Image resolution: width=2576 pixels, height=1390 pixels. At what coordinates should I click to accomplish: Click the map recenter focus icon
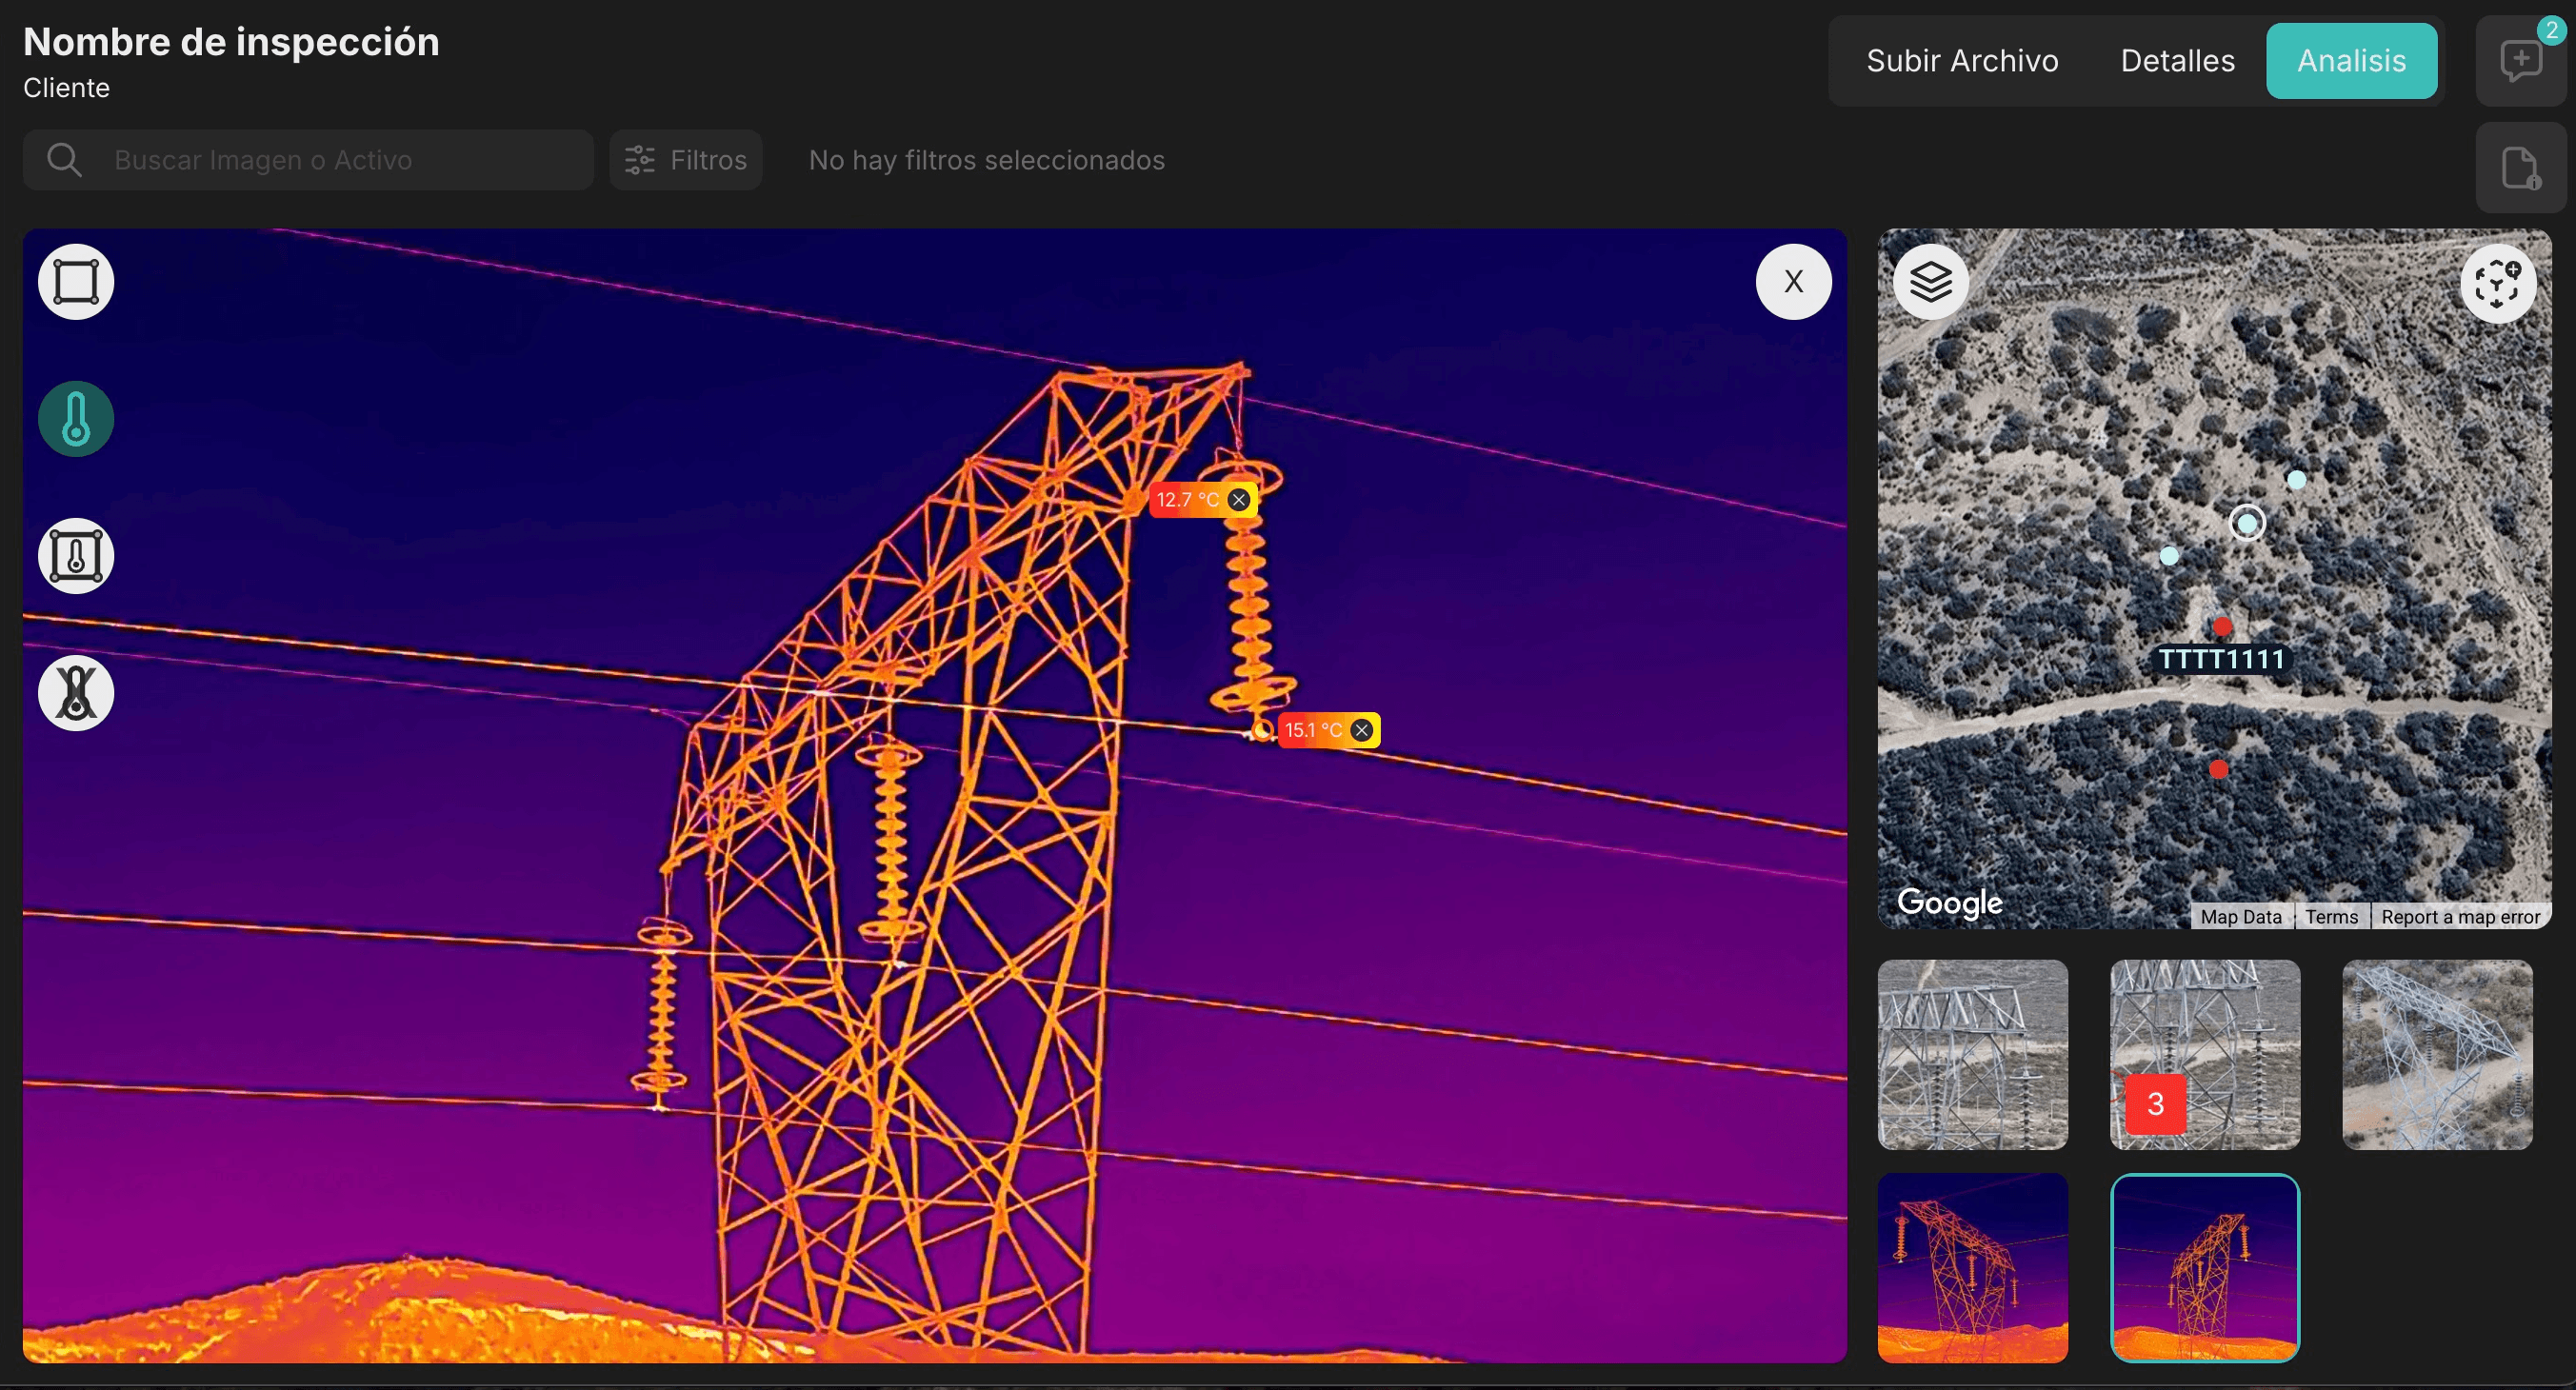pos(2497,284)
